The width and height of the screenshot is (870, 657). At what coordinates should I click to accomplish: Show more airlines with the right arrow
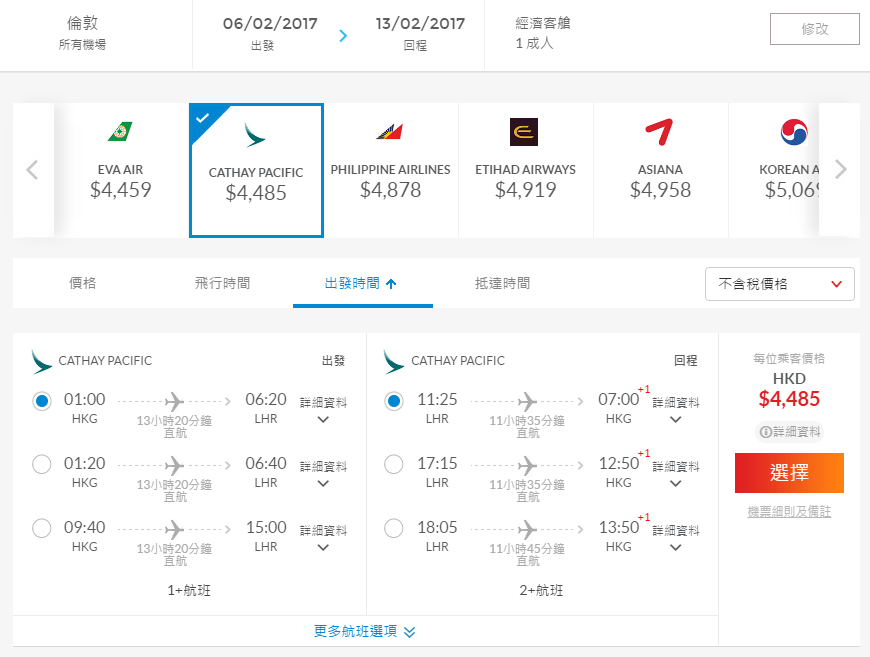[x=841, y=170]
